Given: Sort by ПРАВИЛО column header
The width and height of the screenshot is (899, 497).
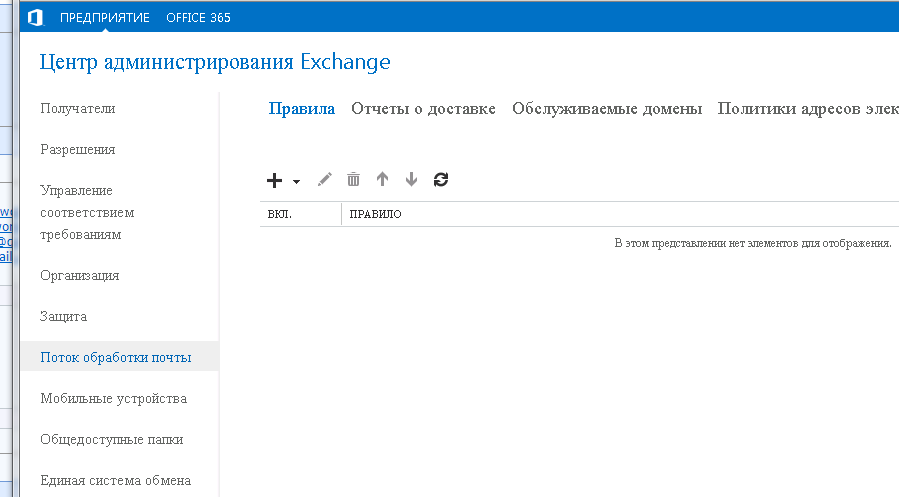Looking at the screenshot, I should coord(376,215).
